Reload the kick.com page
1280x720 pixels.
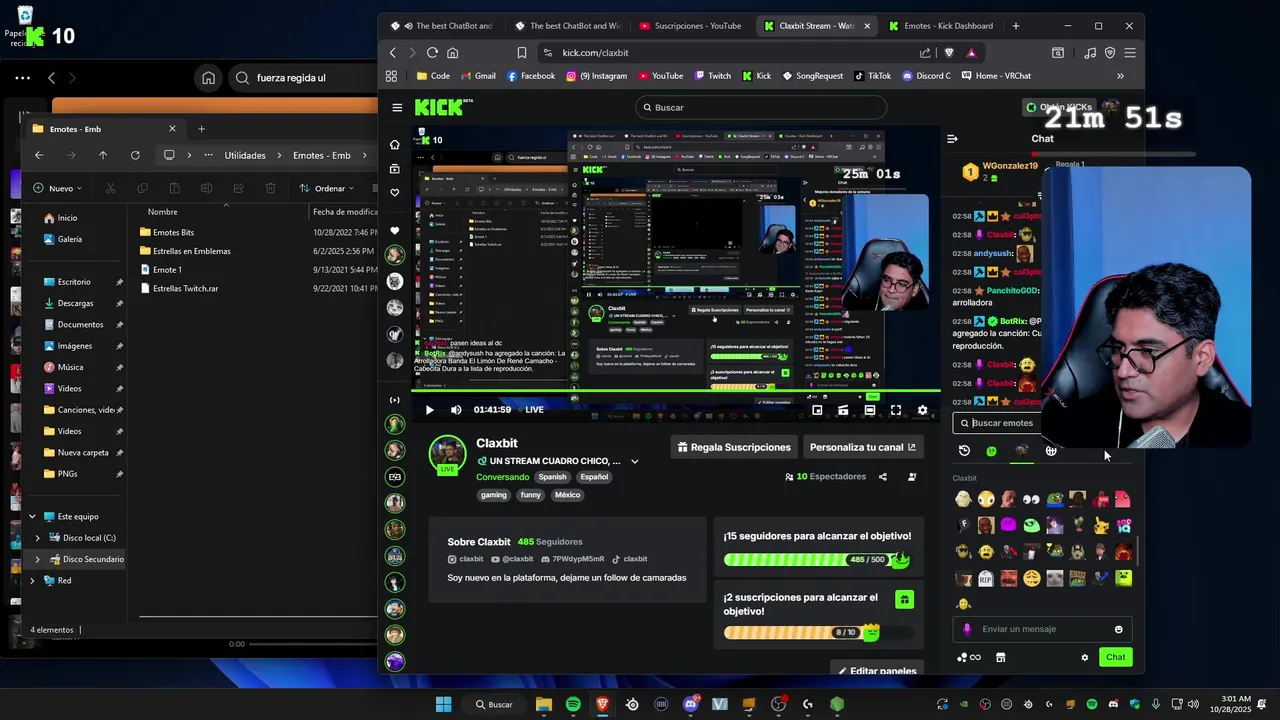432,53
